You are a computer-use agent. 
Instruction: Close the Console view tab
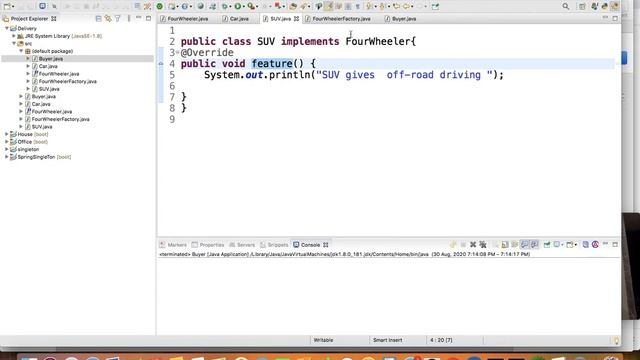pos(326,245)
